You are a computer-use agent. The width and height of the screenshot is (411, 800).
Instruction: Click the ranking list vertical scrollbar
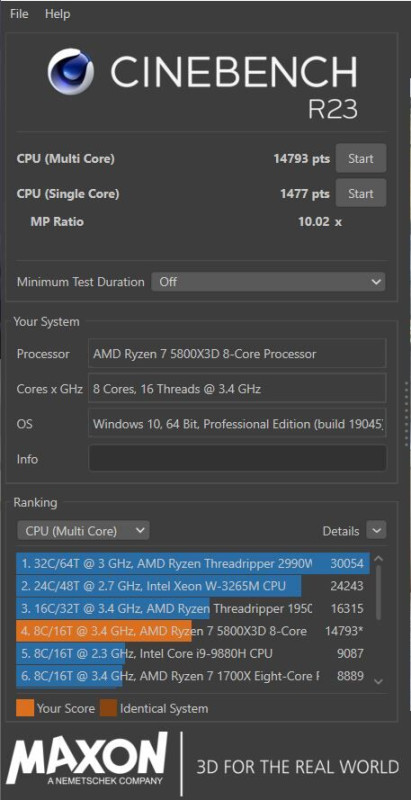coord(378,592)
